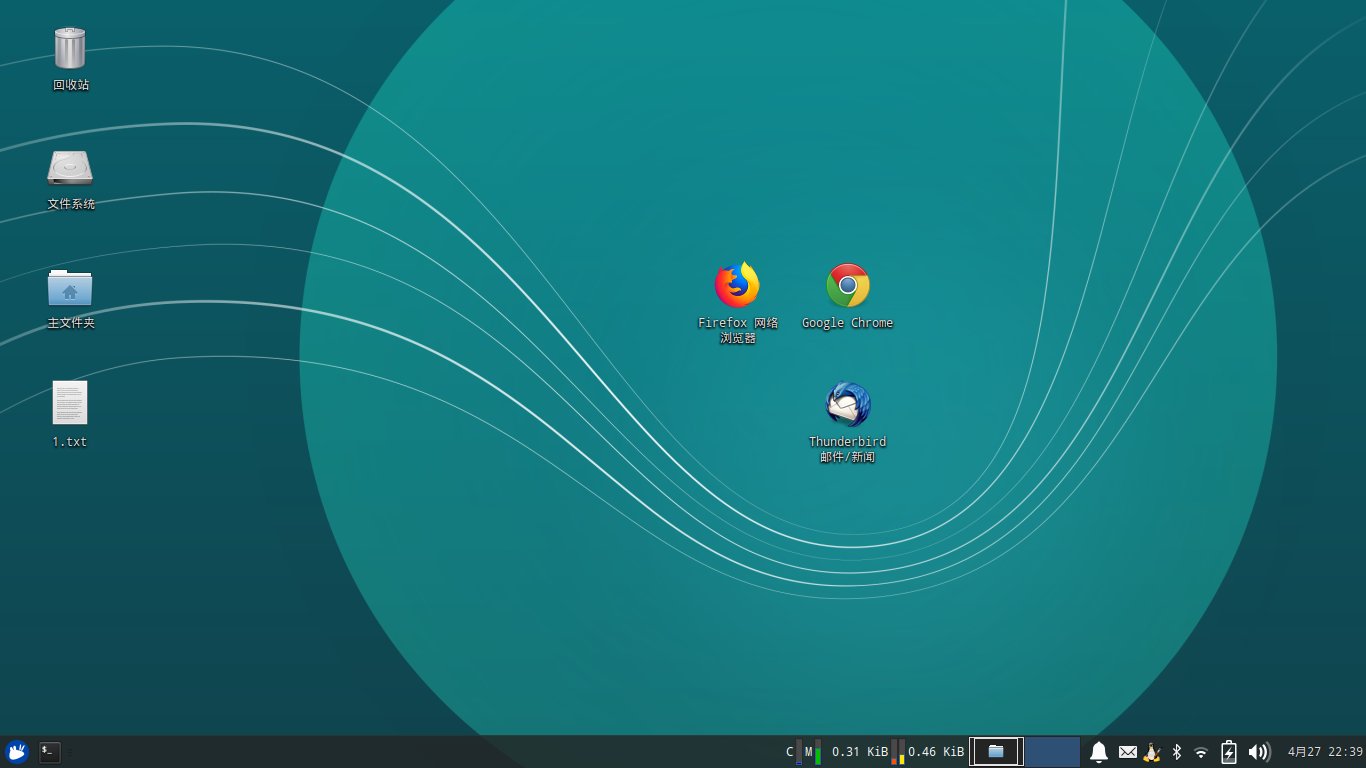Click the 0.31 KiB network speed text
Viewport: 1366px width, 768px height.
[x=860, y=752]
